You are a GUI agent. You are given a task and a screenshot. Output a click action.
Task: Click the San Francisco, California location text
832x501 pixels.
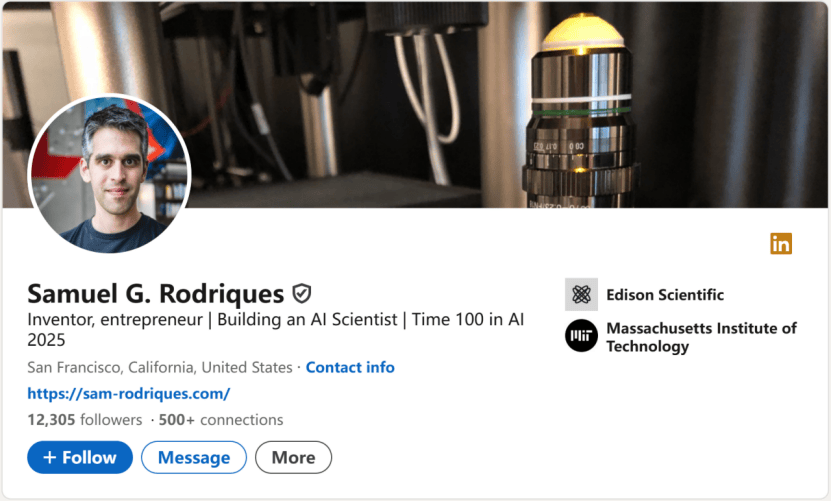point(160,367)
